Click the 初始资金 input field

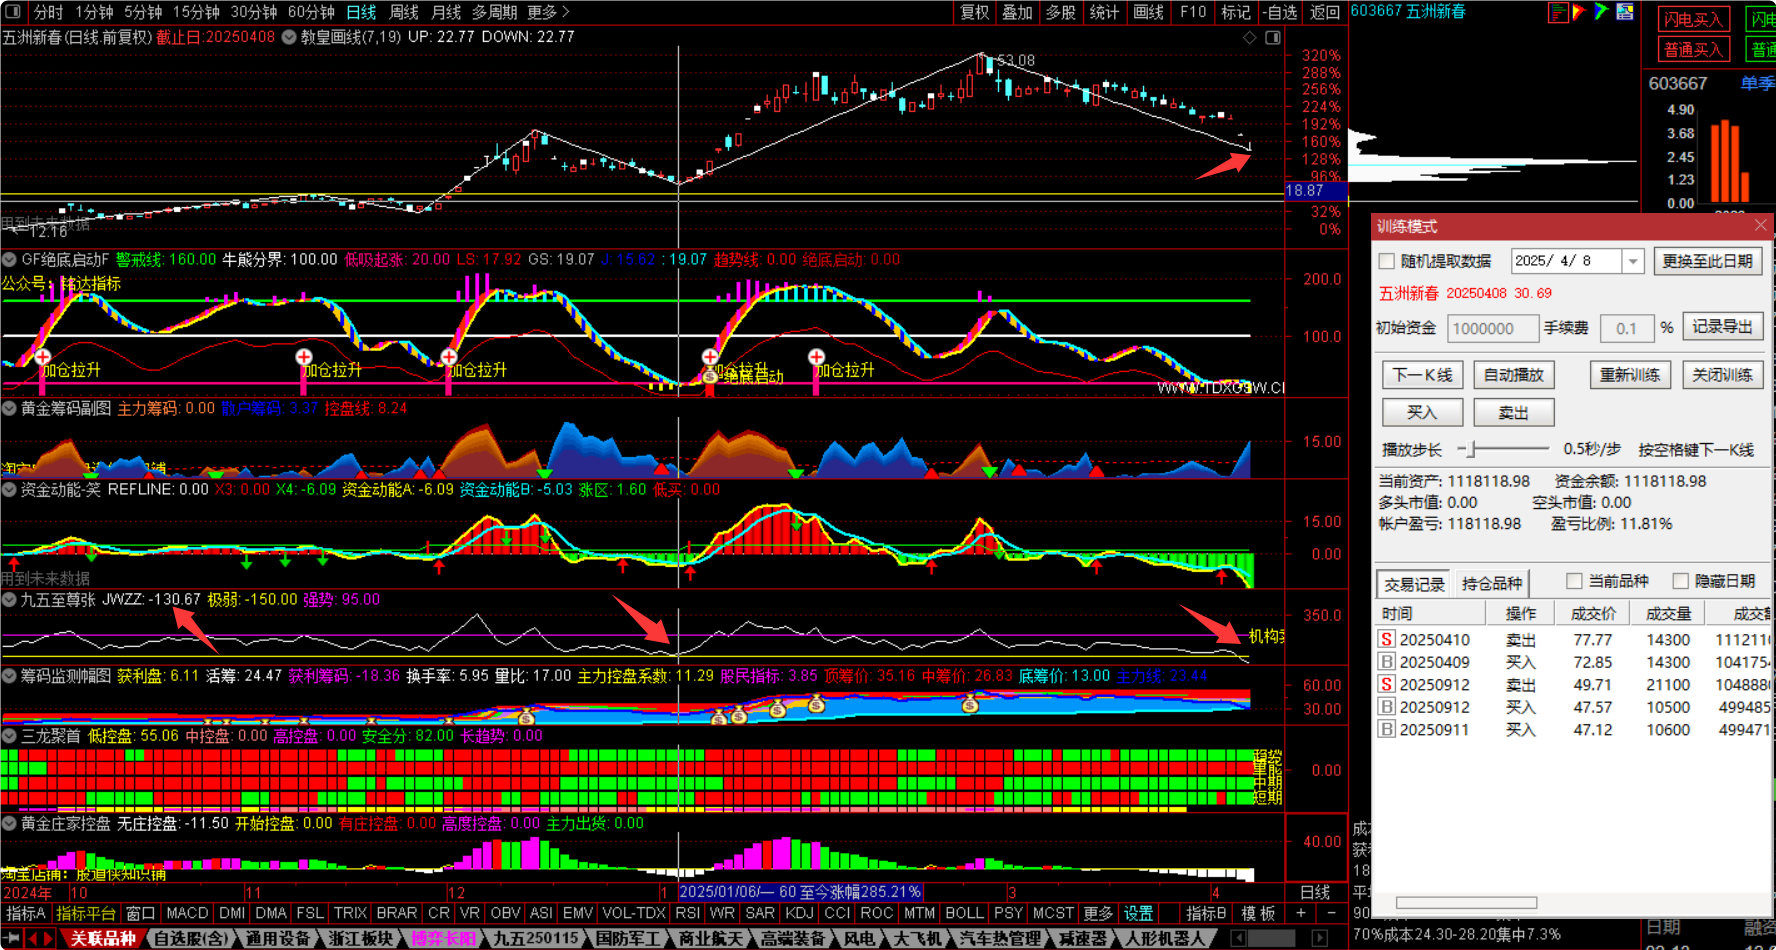1493,328
